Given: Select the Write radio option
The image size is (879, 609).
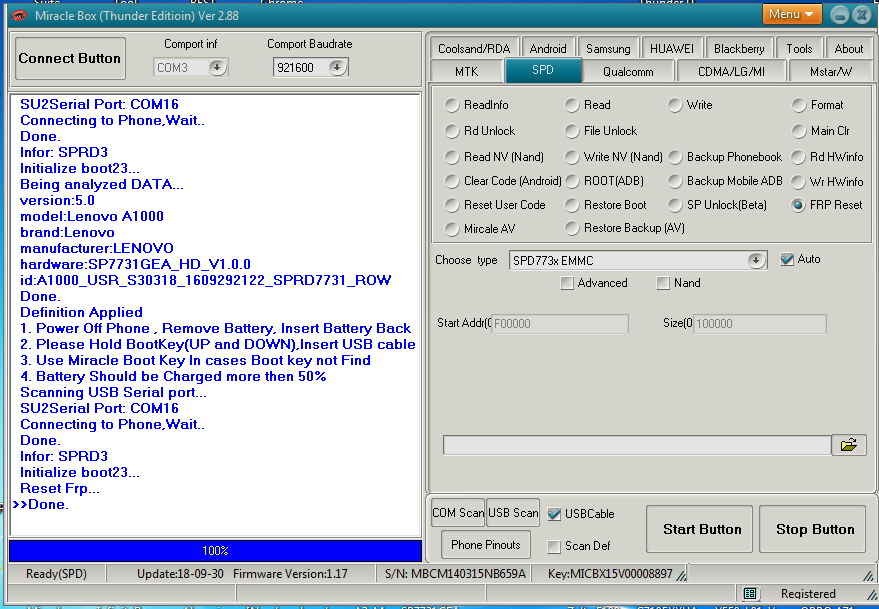Looking at the screenshot, I should coord(675,105).
